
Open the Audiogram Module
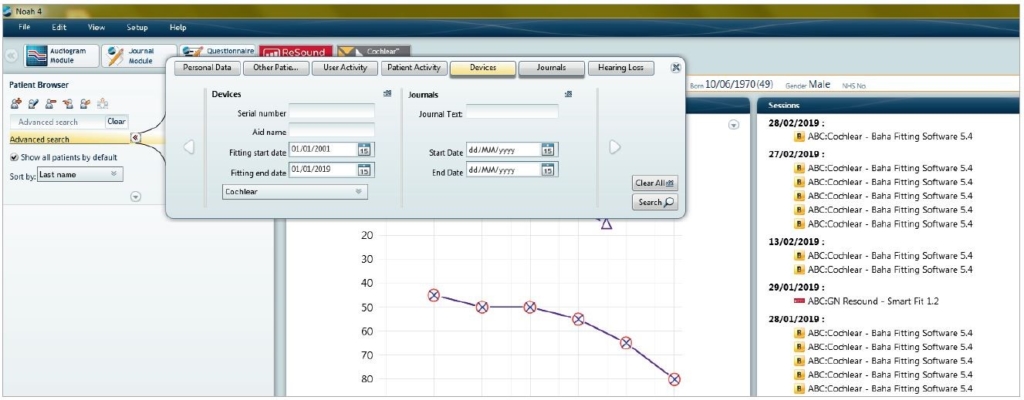point(61,56)
